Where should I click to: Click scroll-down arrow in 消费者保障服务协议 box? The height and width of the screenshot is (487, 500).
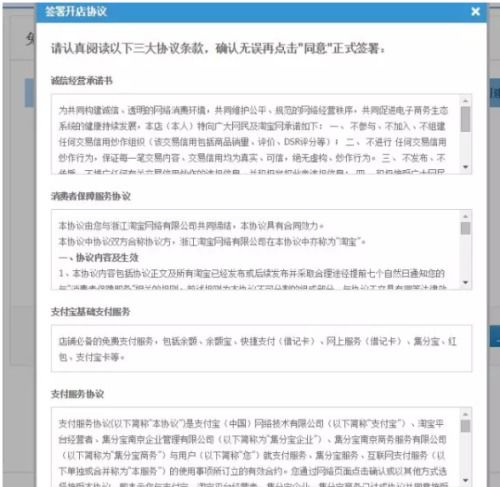[466, 282]
